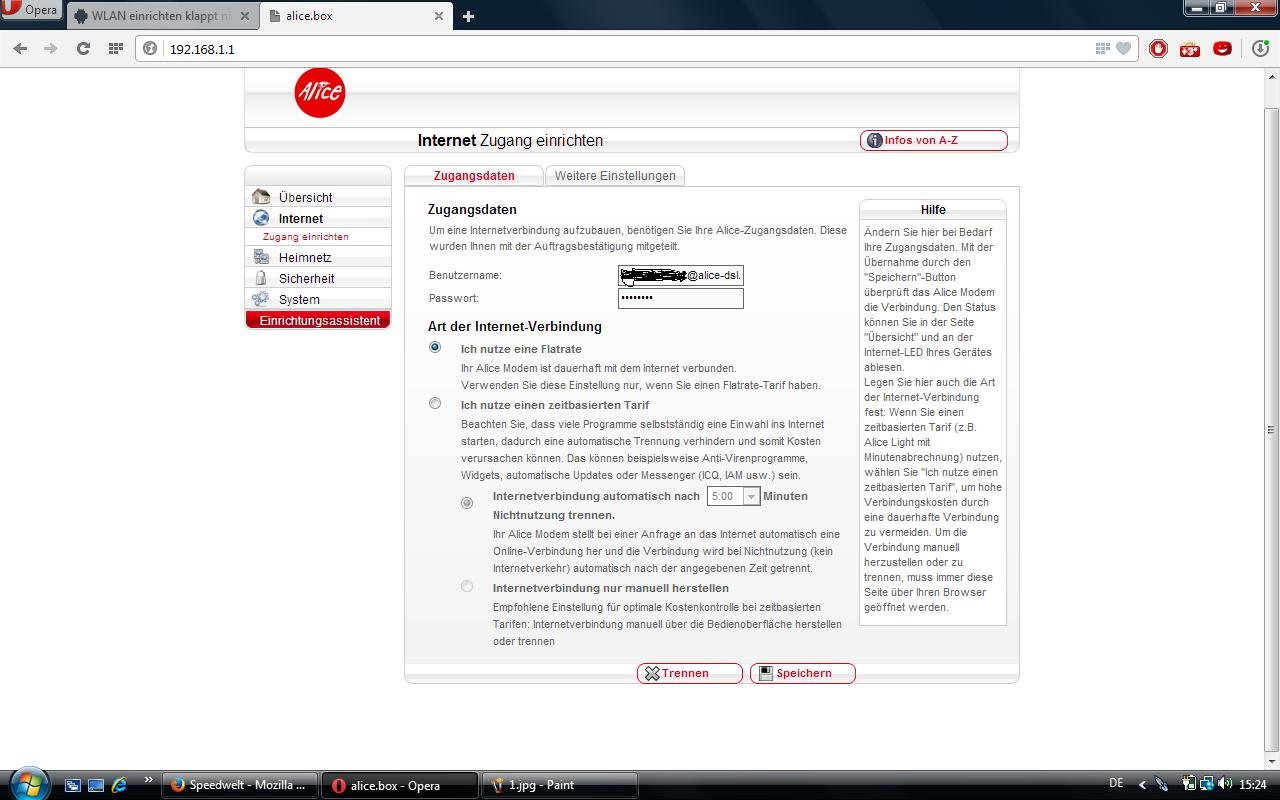
Task: Bookmark page with the heart icon
Action: [x=1123, y=48]
